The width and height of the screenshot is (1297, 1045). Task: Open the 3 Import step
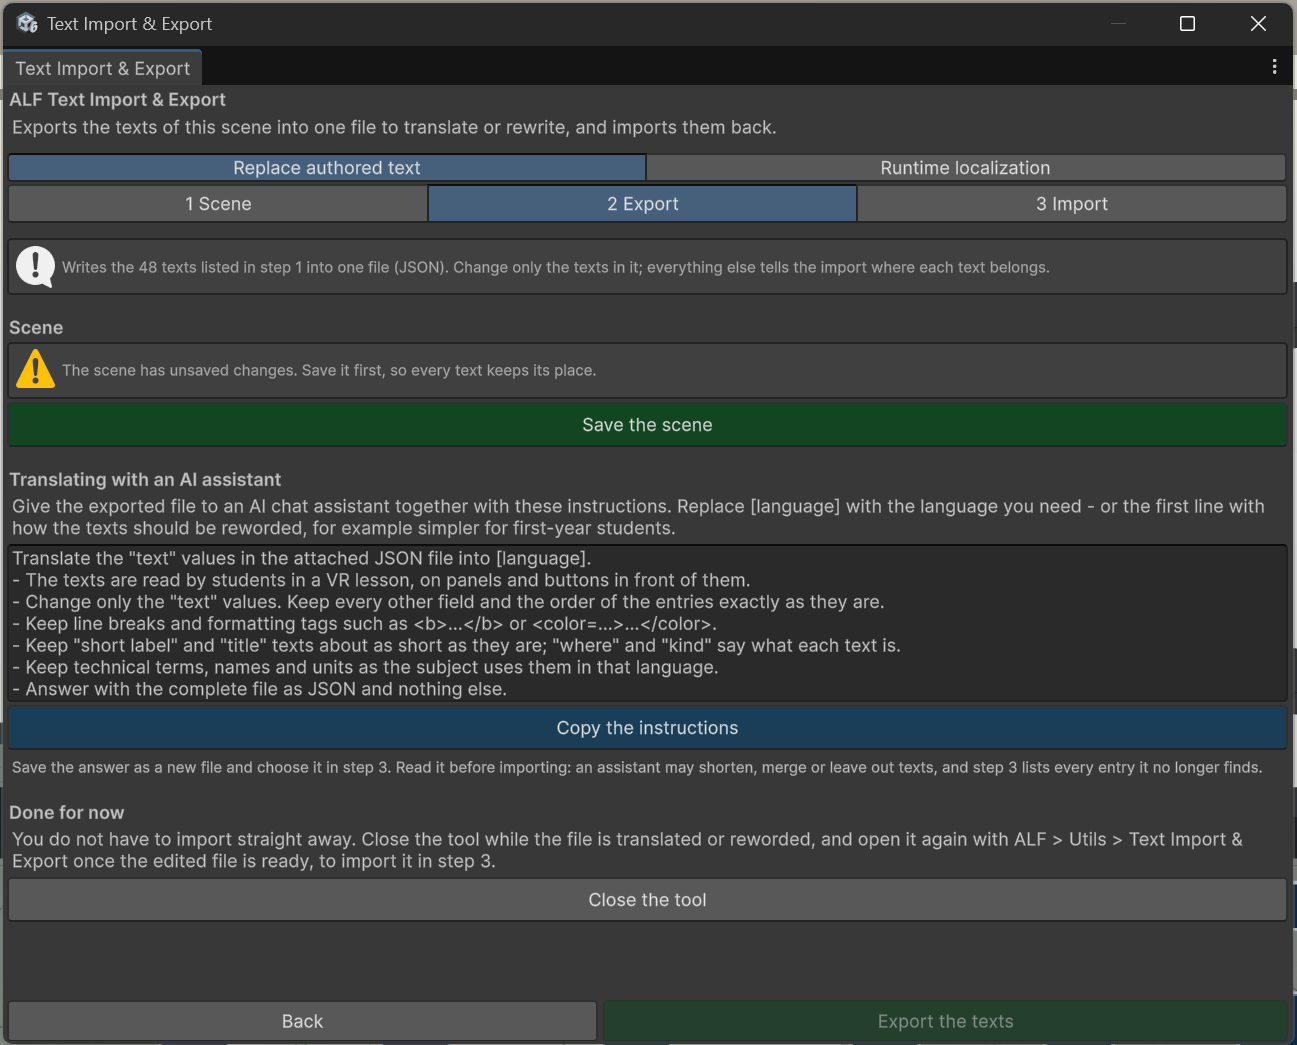[1072, 204]
